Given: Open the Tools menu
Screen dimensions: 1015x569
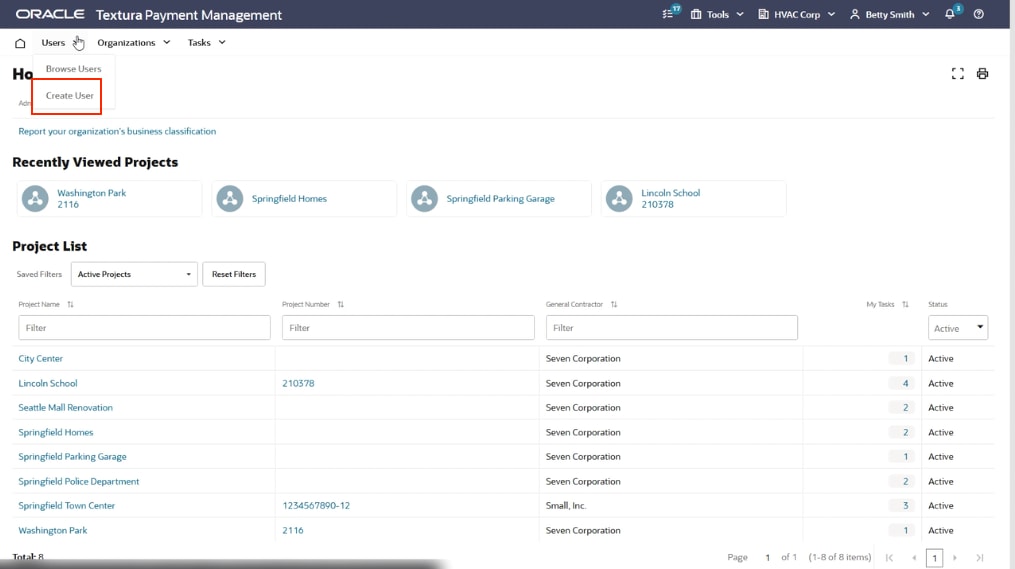Looking at the screenshot, I should point(717,14).
